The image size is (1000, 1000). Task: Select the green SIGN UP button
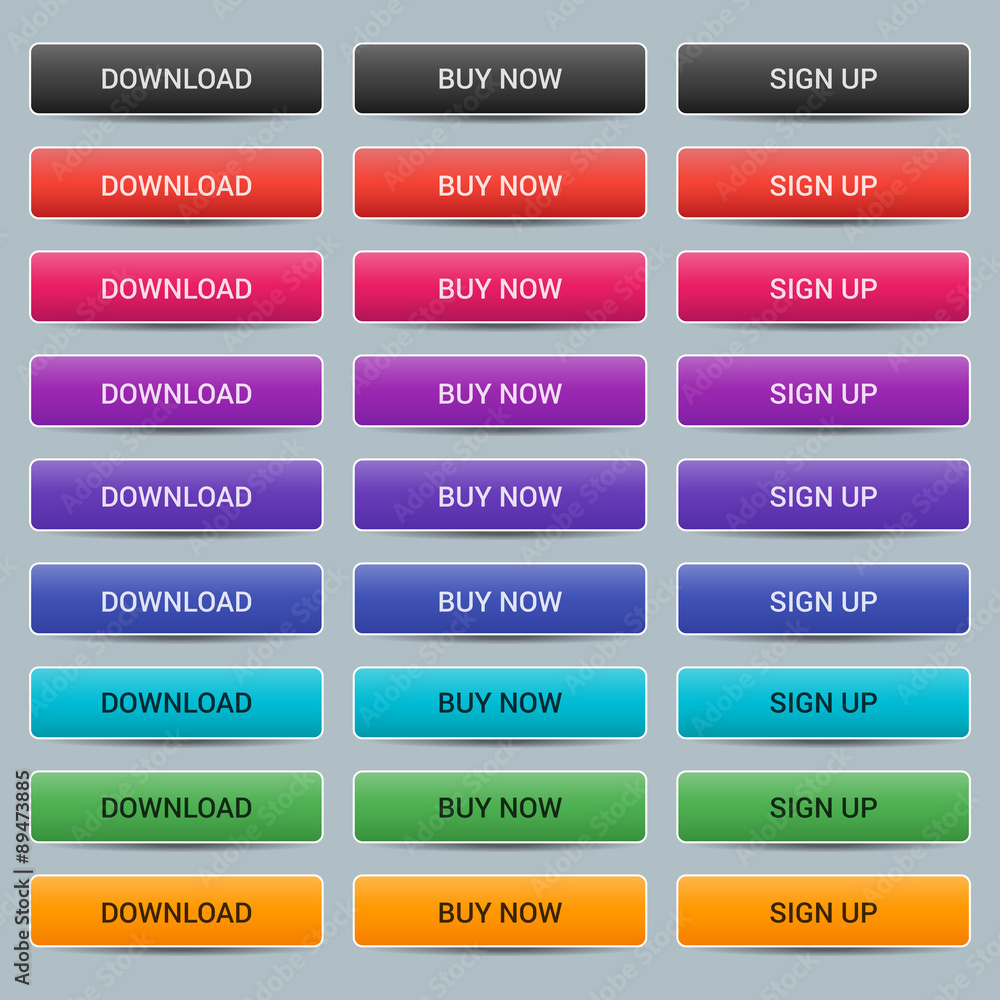pos(823,807)
